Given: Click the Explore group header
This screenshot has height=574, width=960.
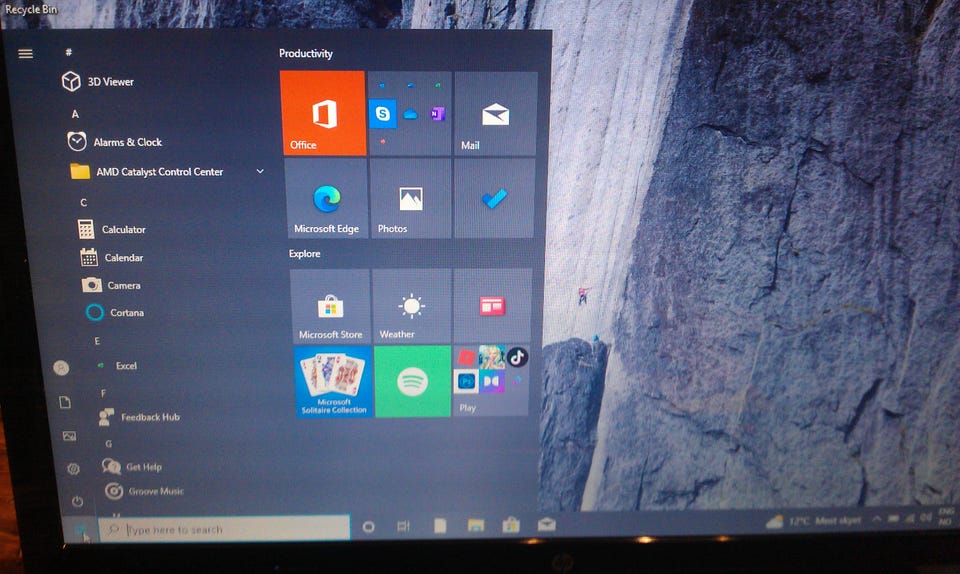Looking at the screenshot, I should (x=304, y=253).
